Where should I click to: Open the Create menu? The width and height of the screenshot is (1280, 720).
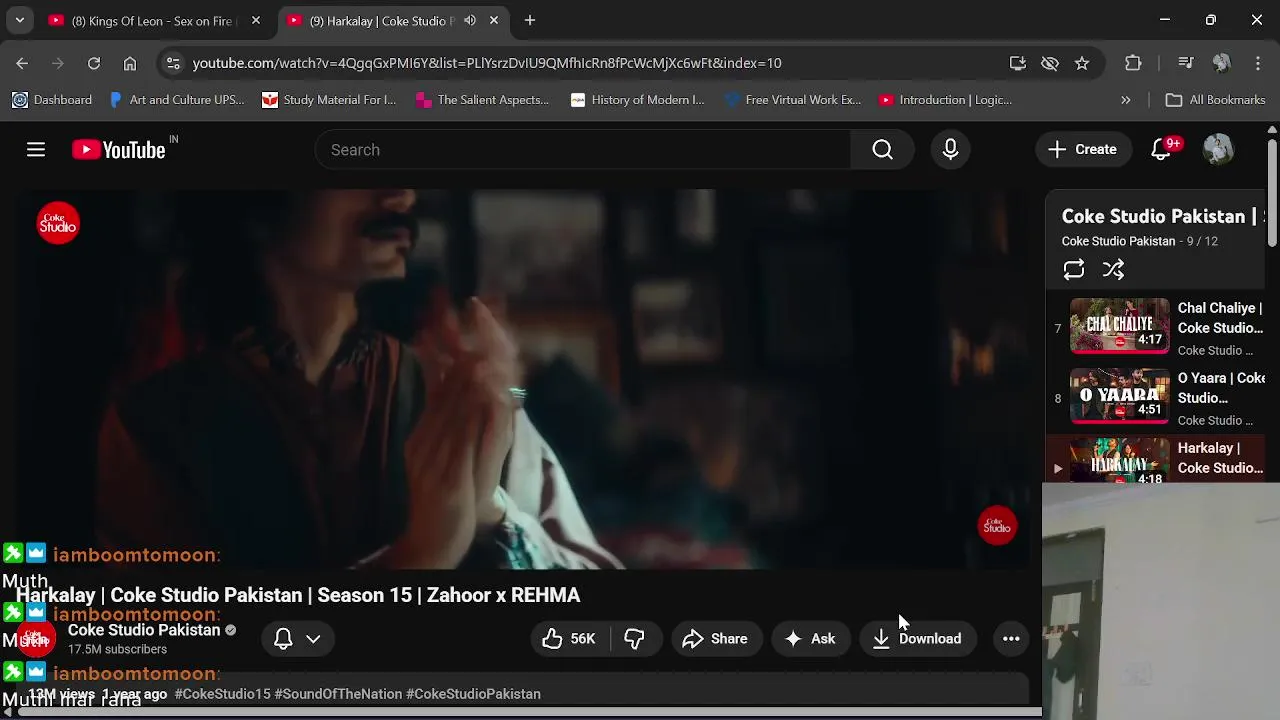point(1083,150)
